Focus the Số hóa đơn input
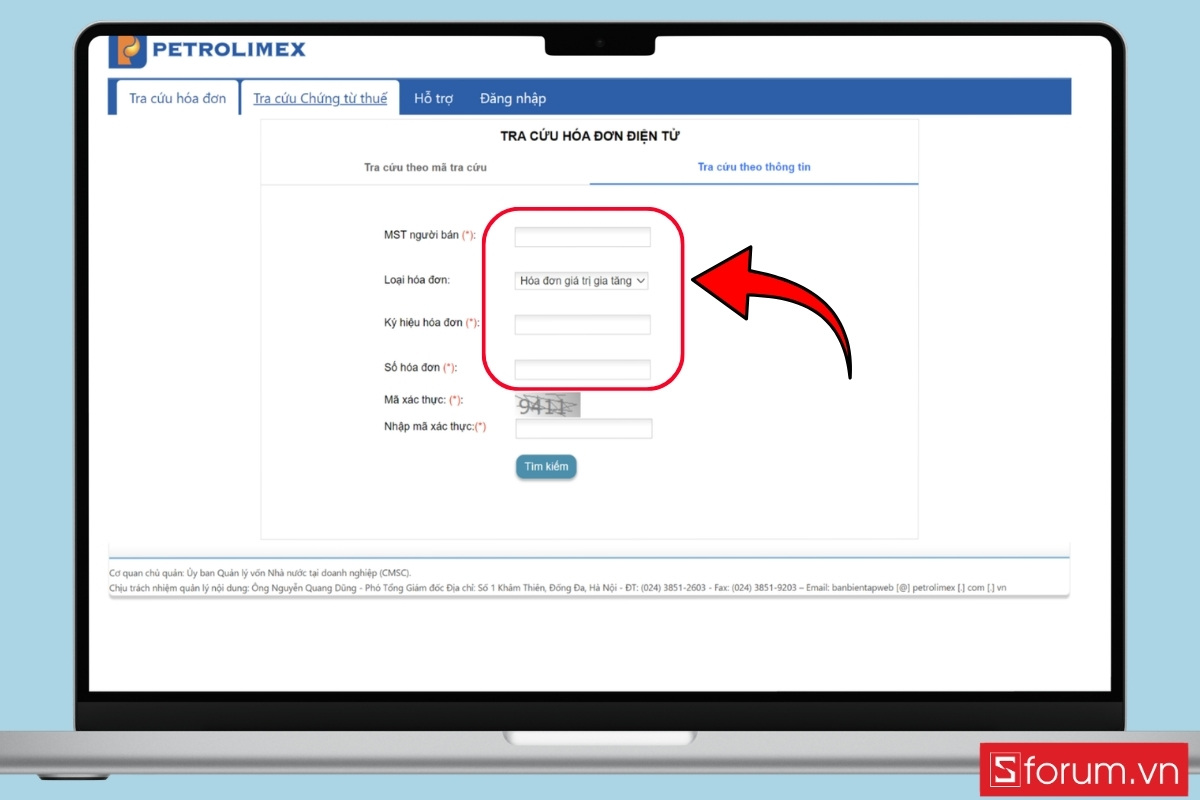The width and height of the screenshot is (1200, 800). (582, 369)
